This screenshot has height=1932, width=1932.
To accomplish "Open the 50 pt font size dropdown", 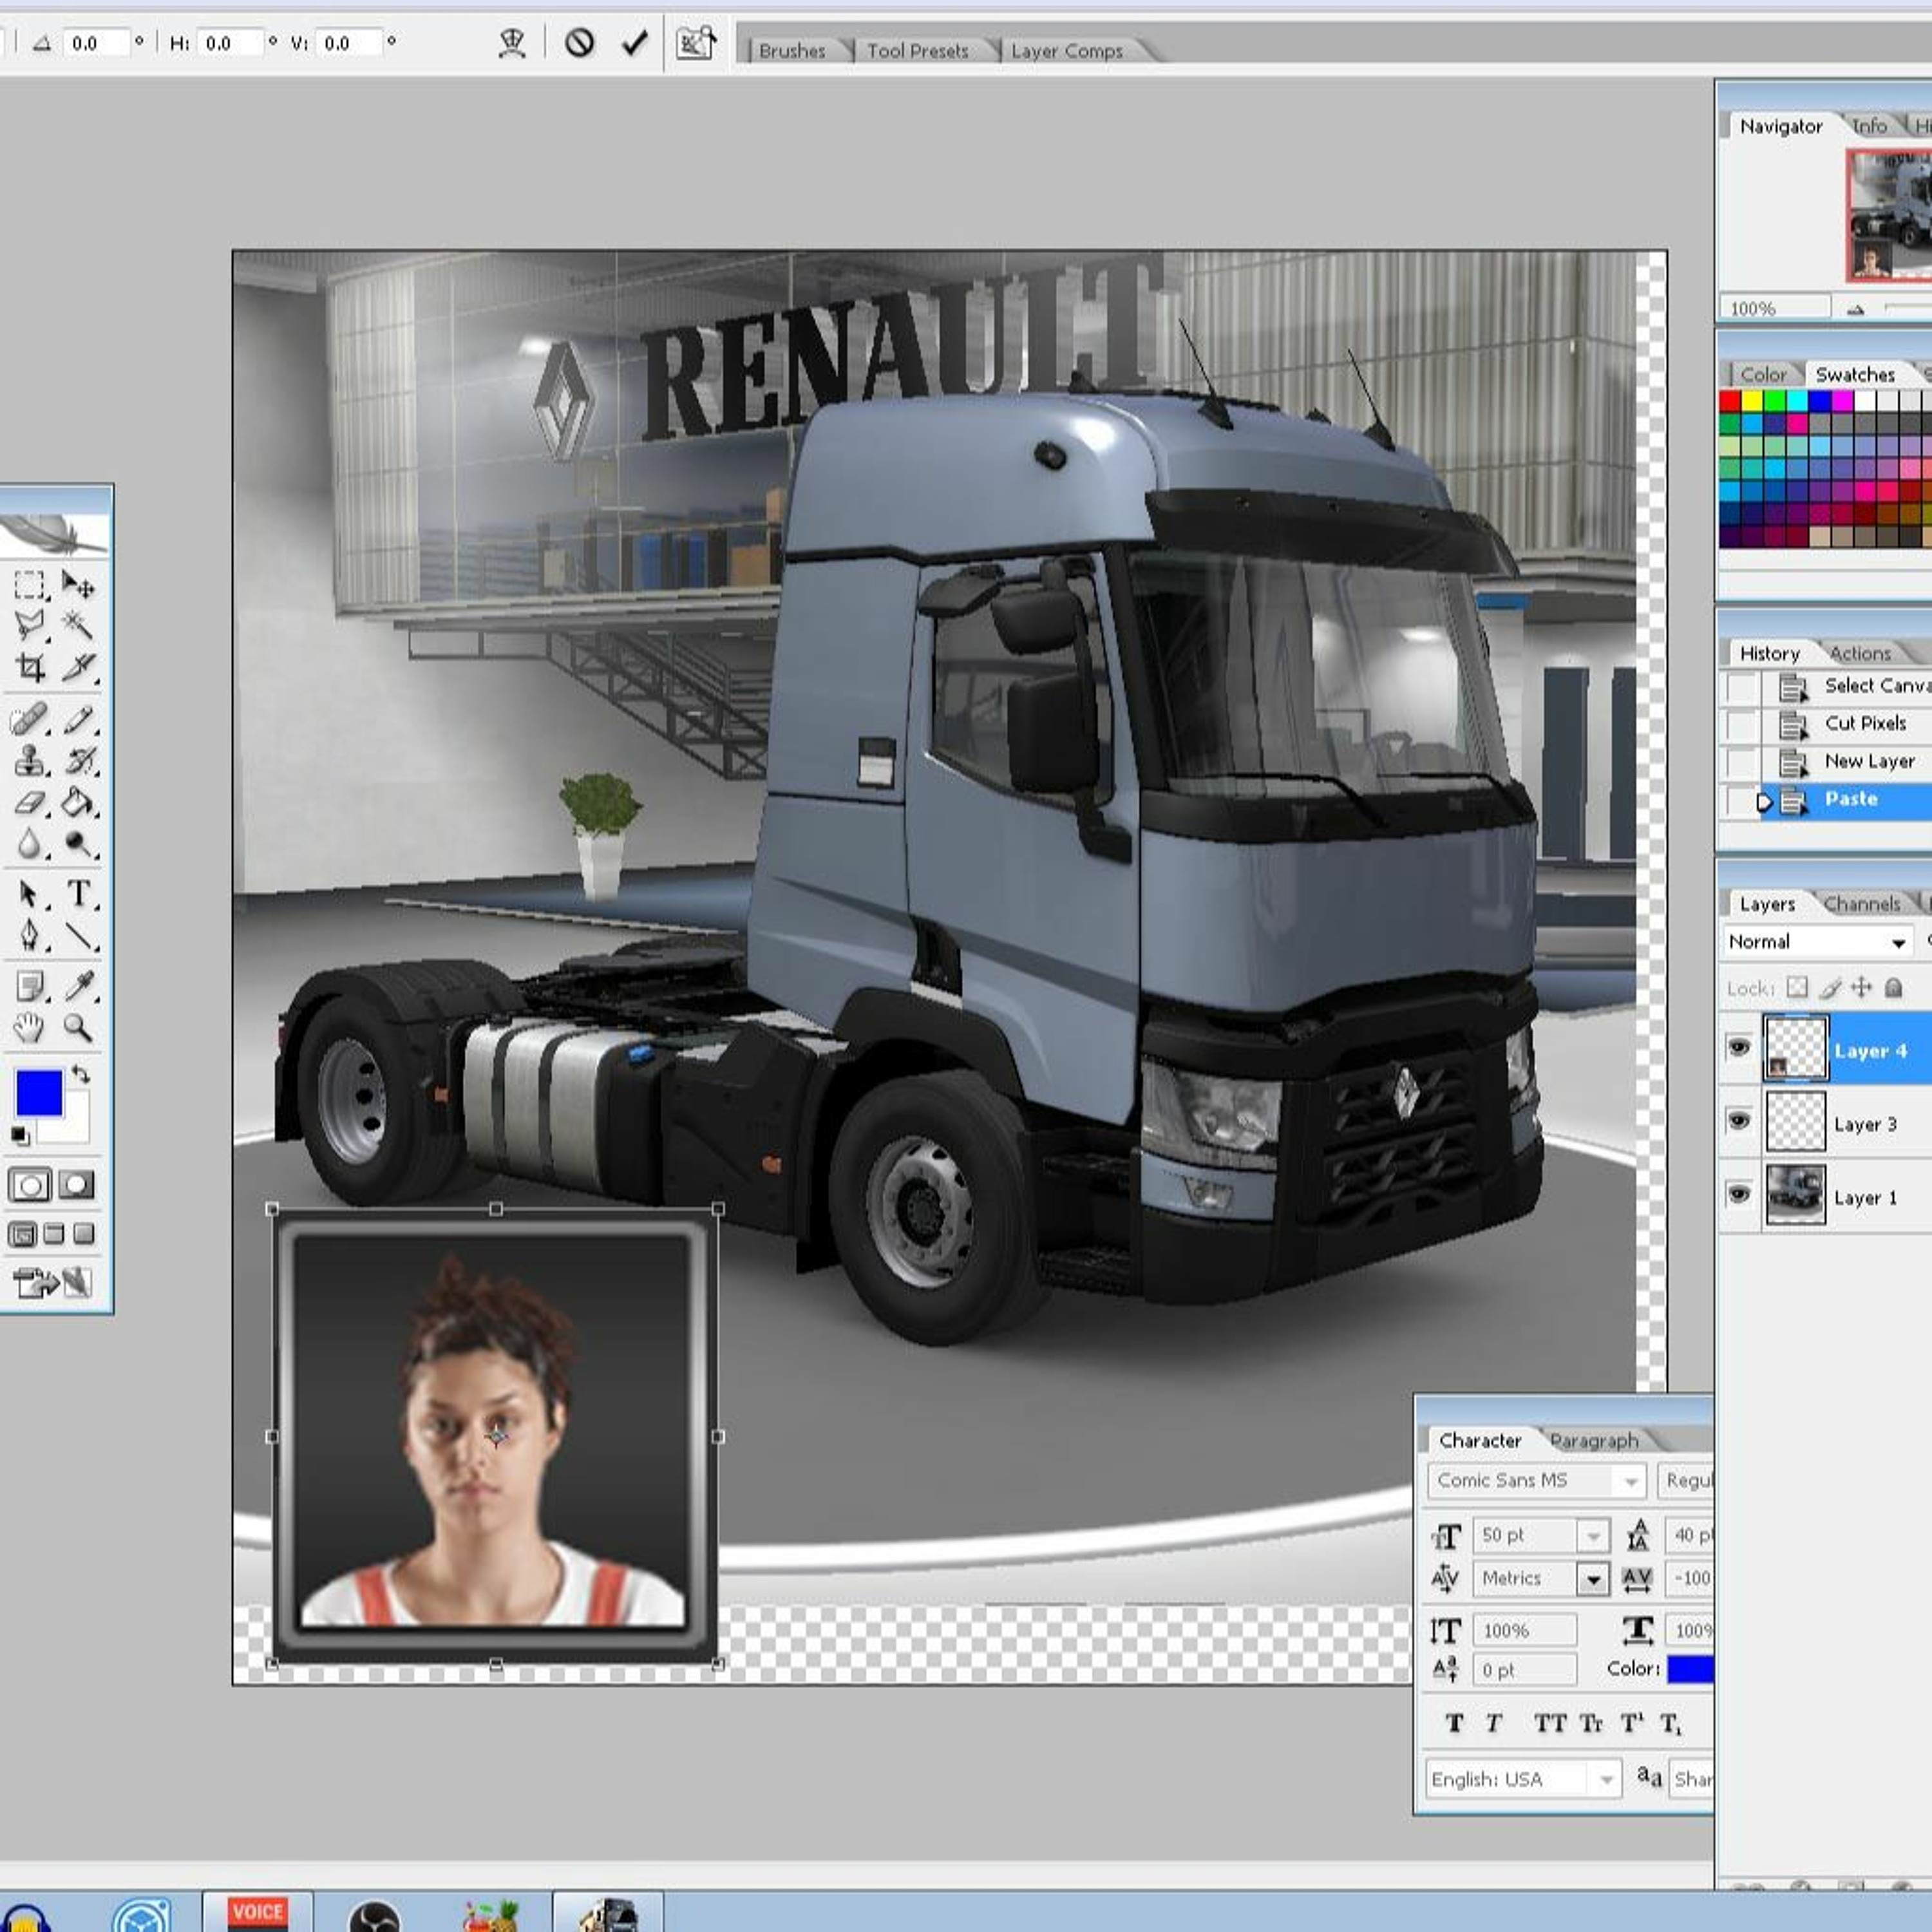I will [1593, 1535].
